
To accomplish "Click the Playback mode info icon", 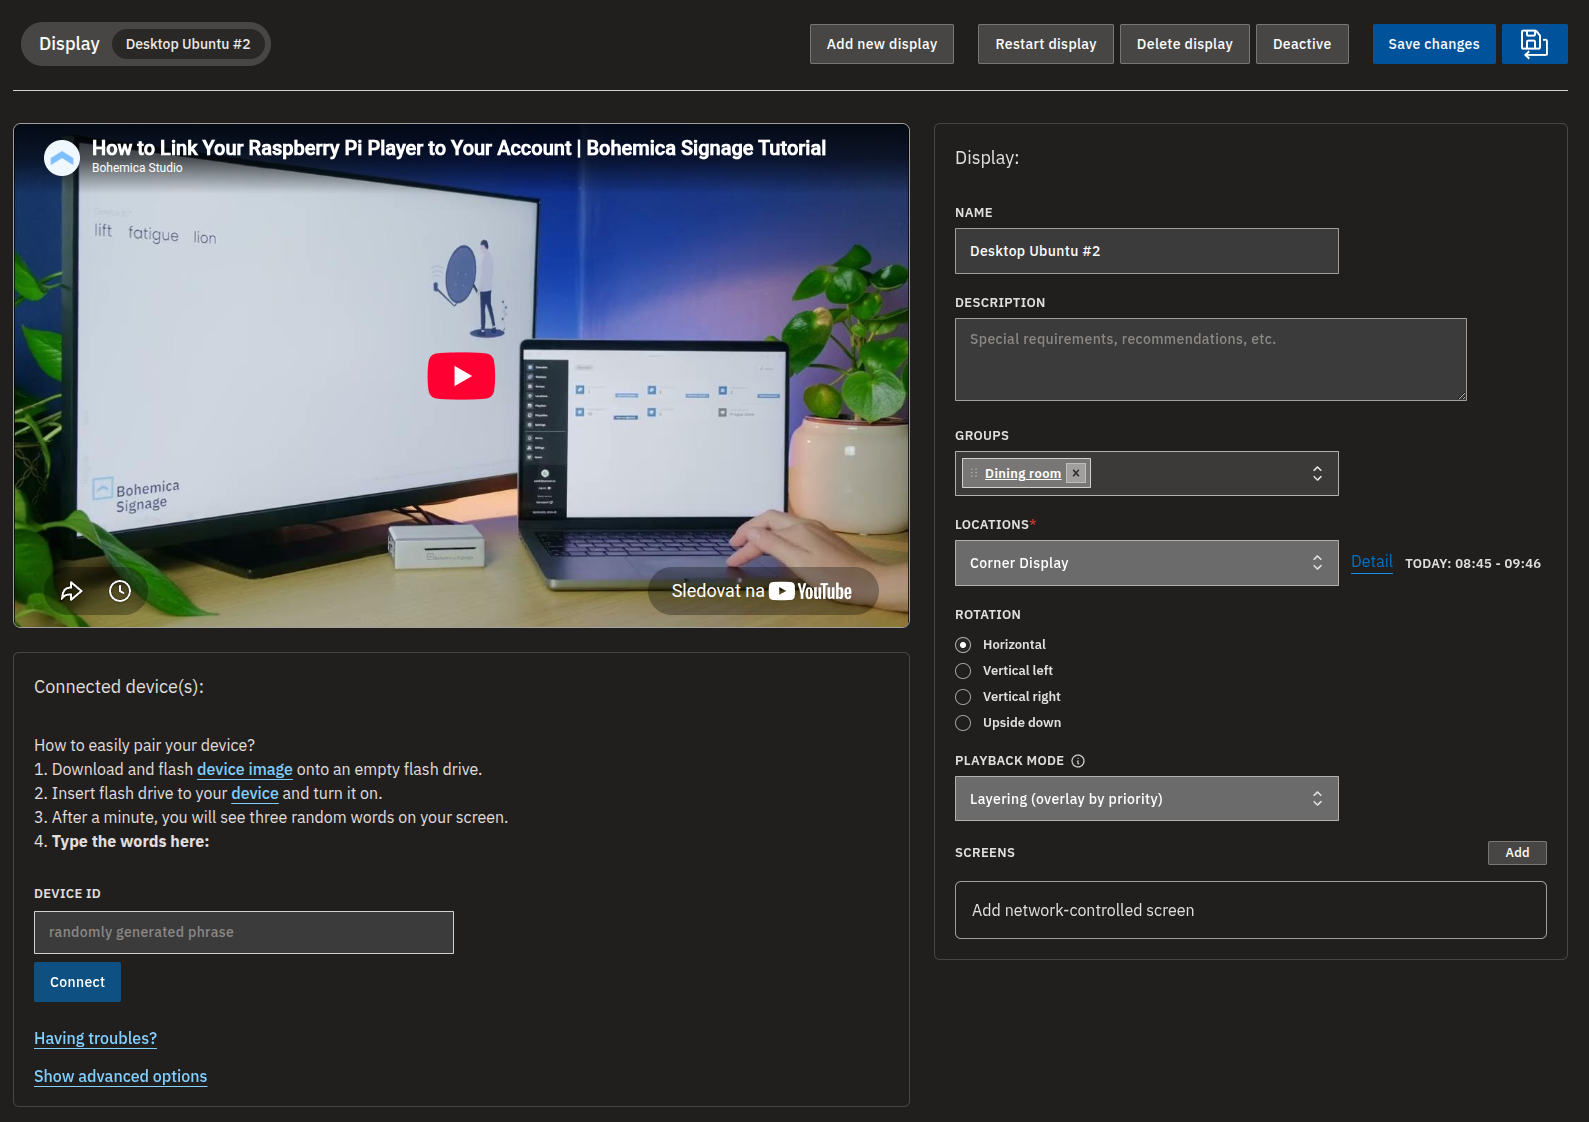I will 1078,761.
